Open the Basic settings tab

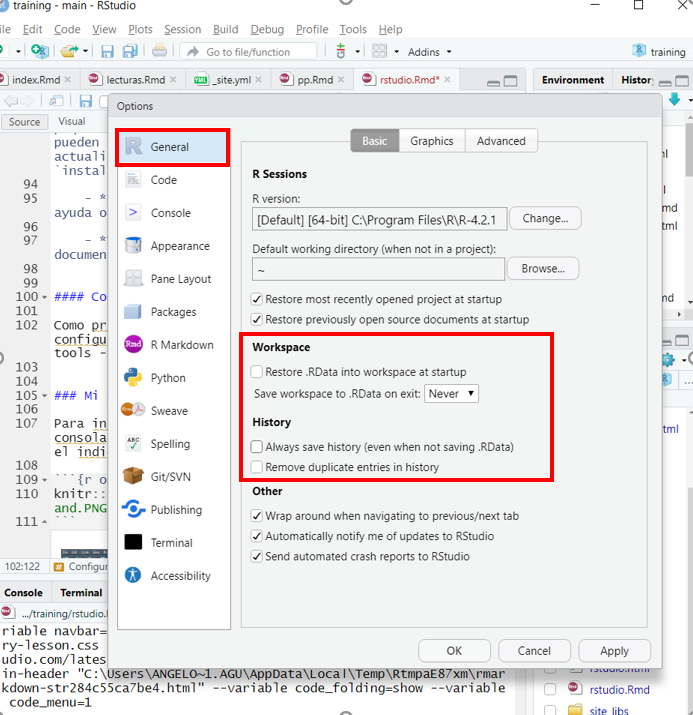pyautogui.click(x=375, y=141)
